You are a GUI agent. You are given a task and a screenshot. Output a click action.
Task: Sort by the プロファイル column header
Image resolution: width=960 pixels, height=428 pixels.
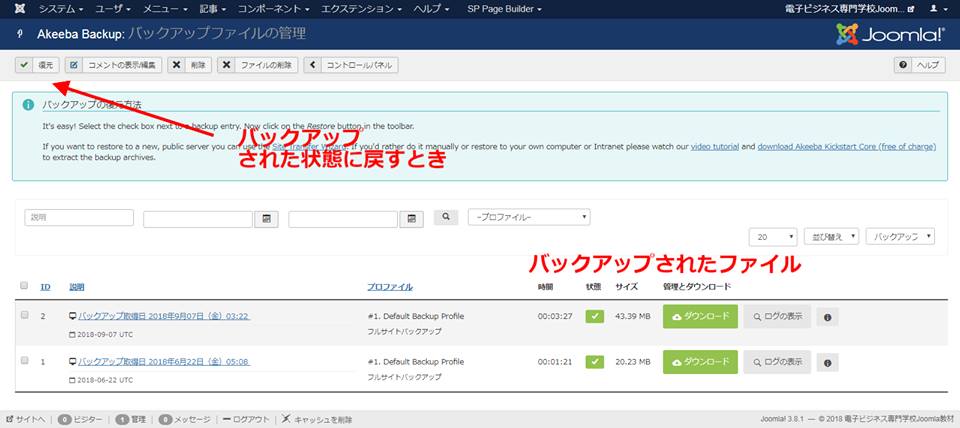(x=390, y=287)
